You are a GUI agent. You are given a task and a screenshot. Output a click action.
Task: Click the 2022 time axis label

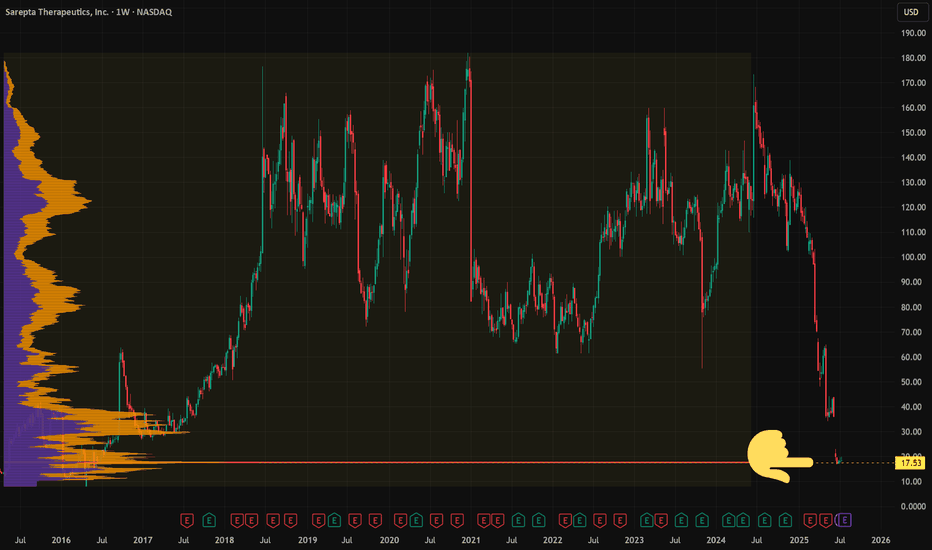(552, 540)
